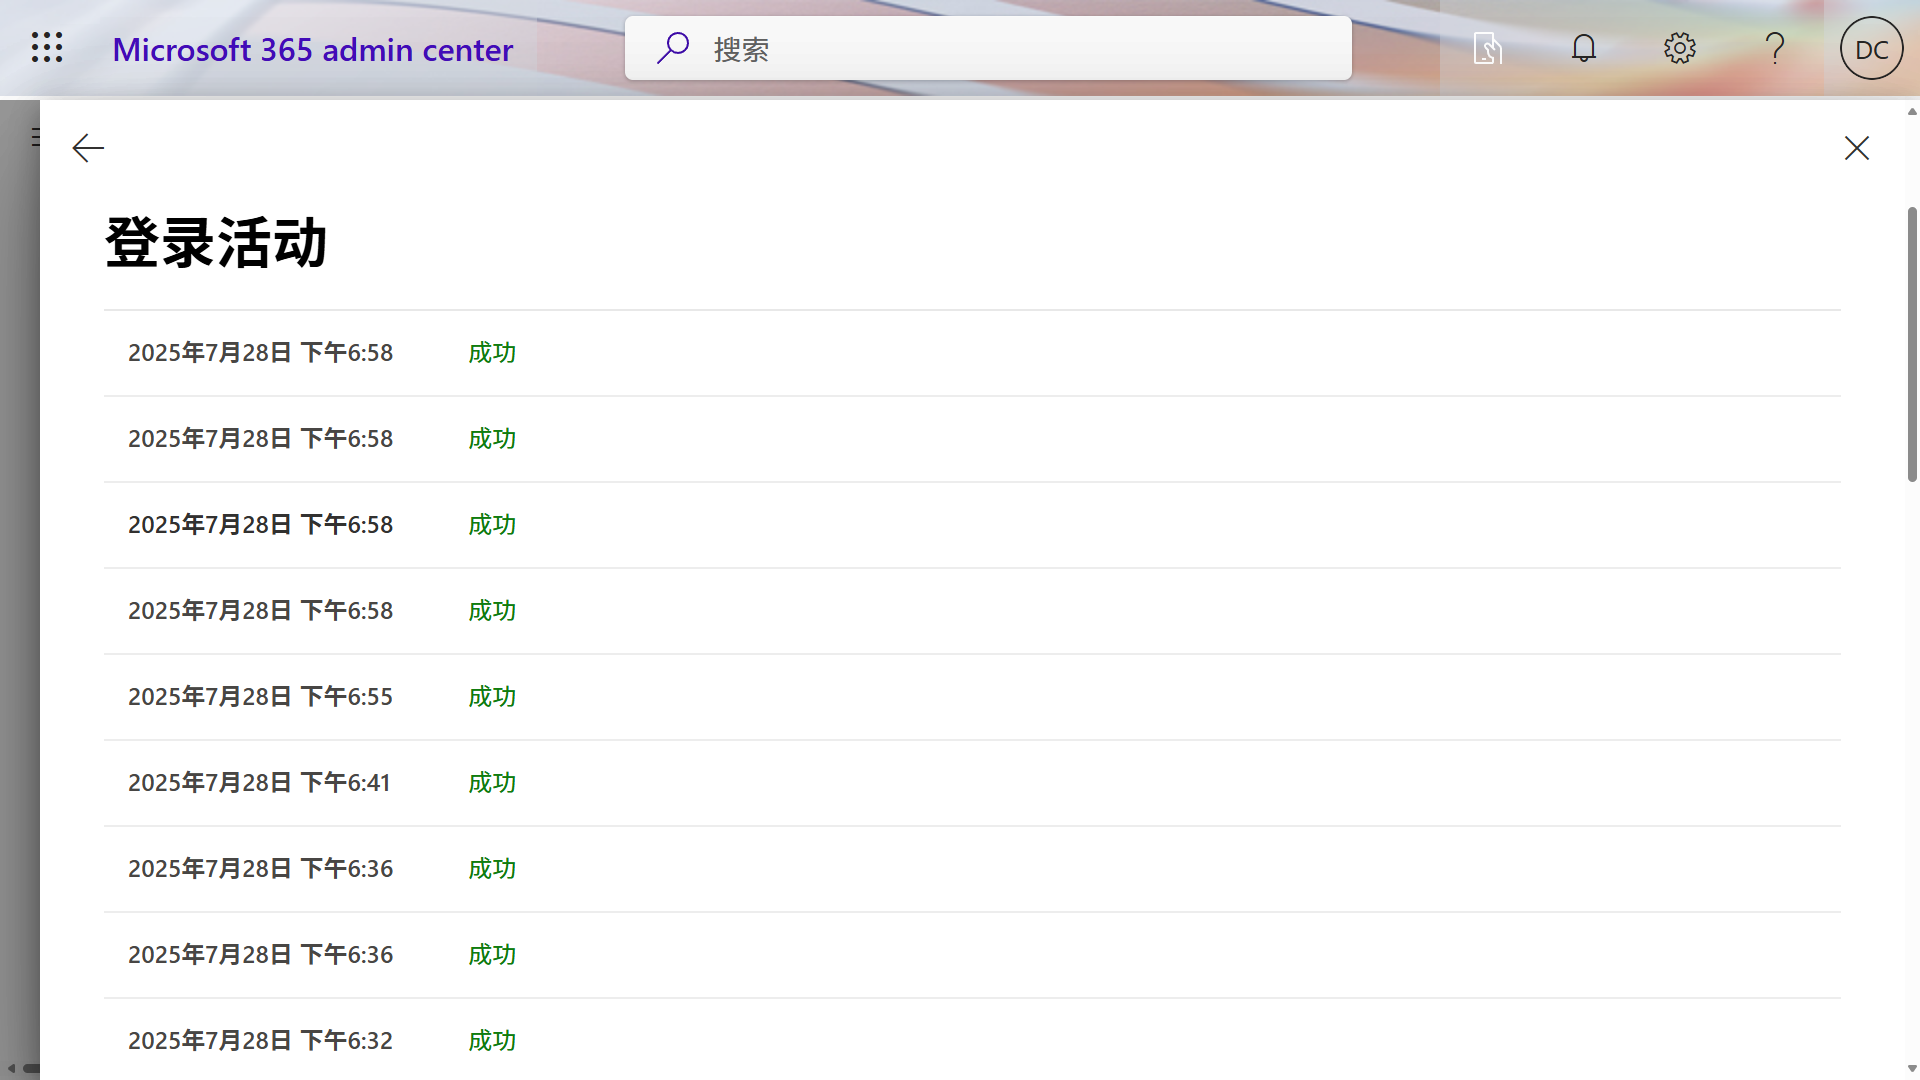Open the DC account avatar menu
Viewport: 1920px width, 1080px height.
click(x=1871, y=48)
